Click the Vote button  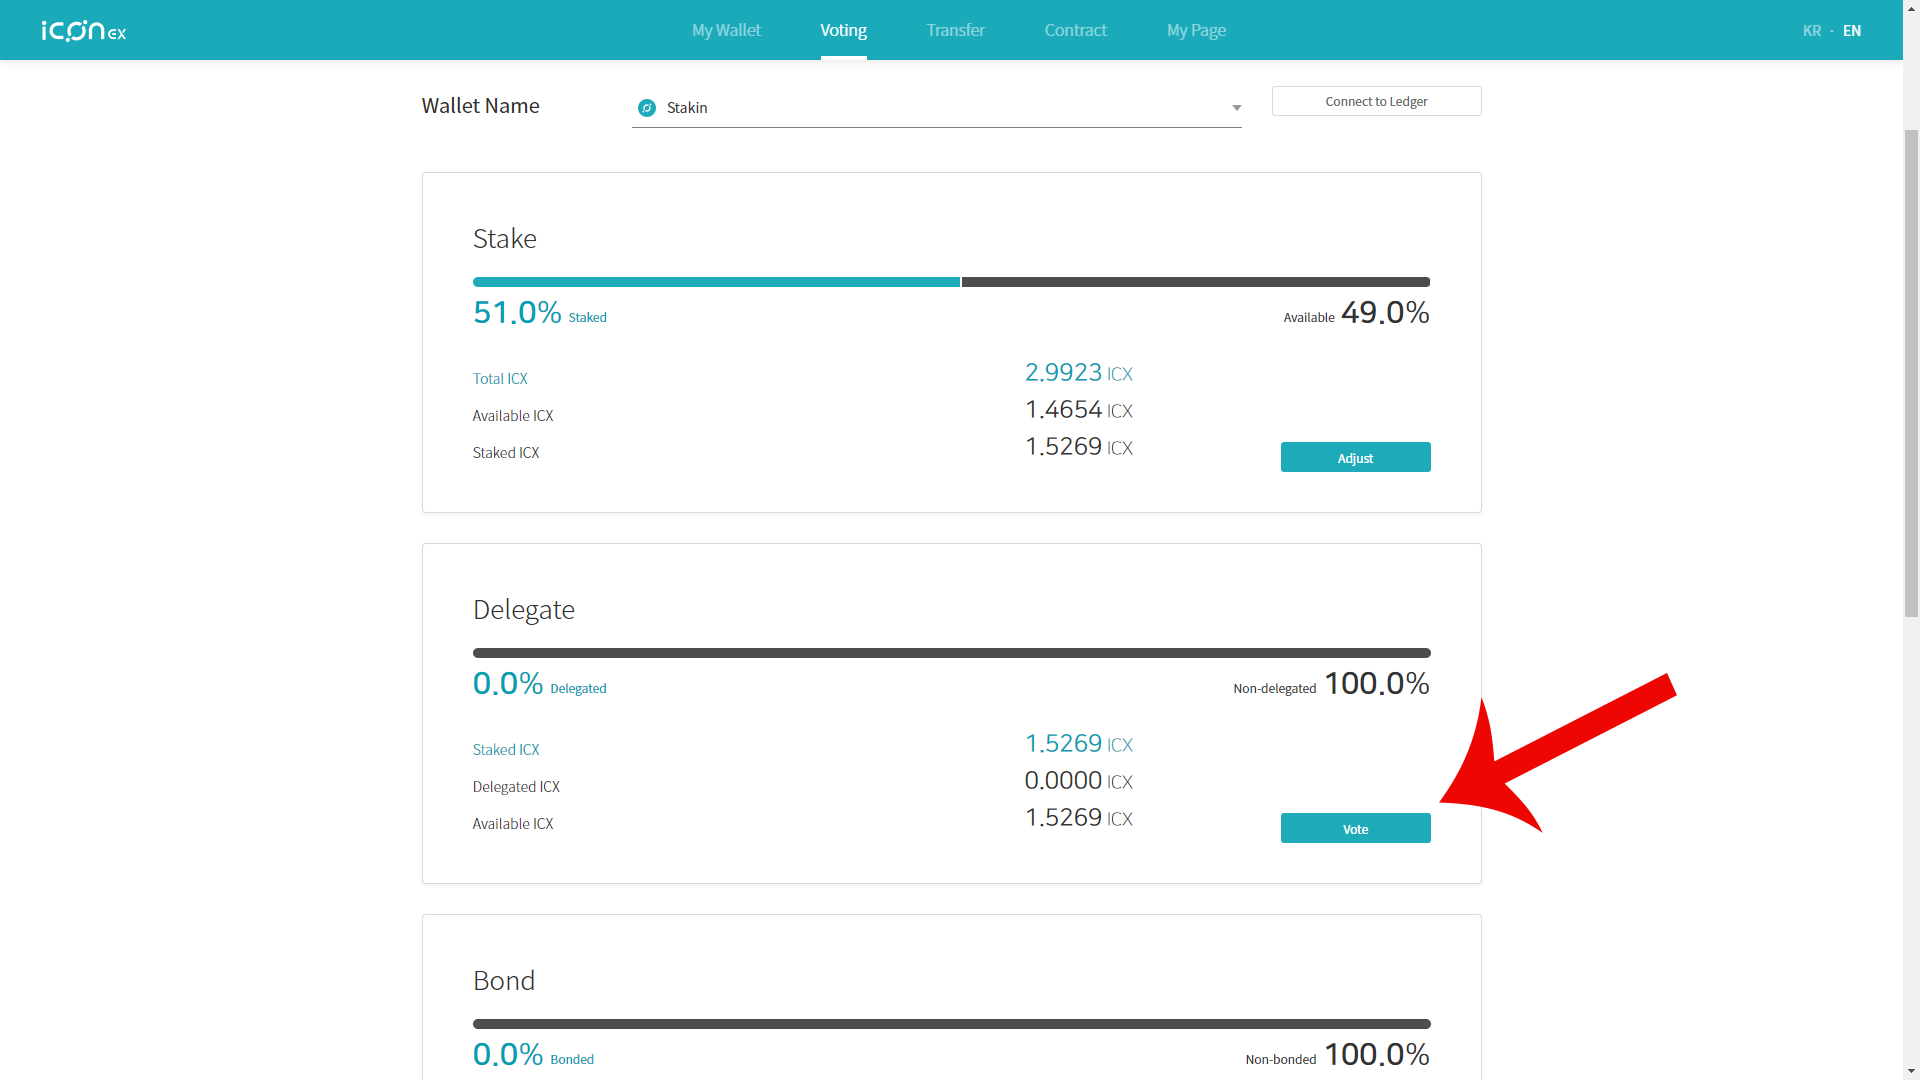[x=1355, y=829]
